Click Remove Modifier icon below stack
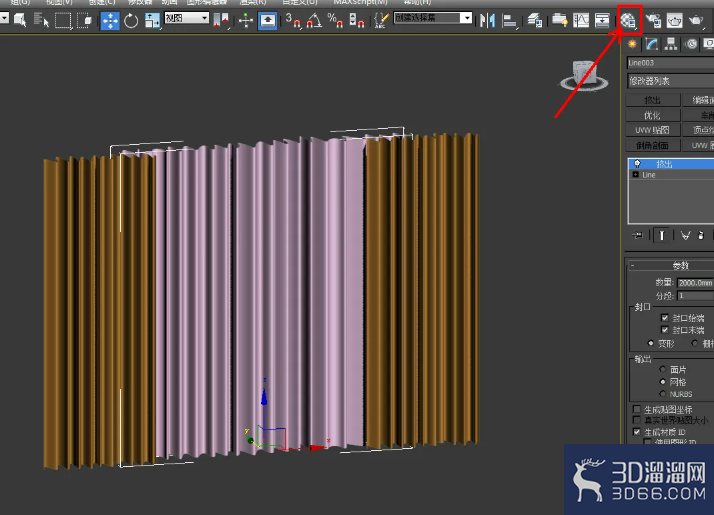Screen dimensions: 714x515 click(x=701, y=235)
